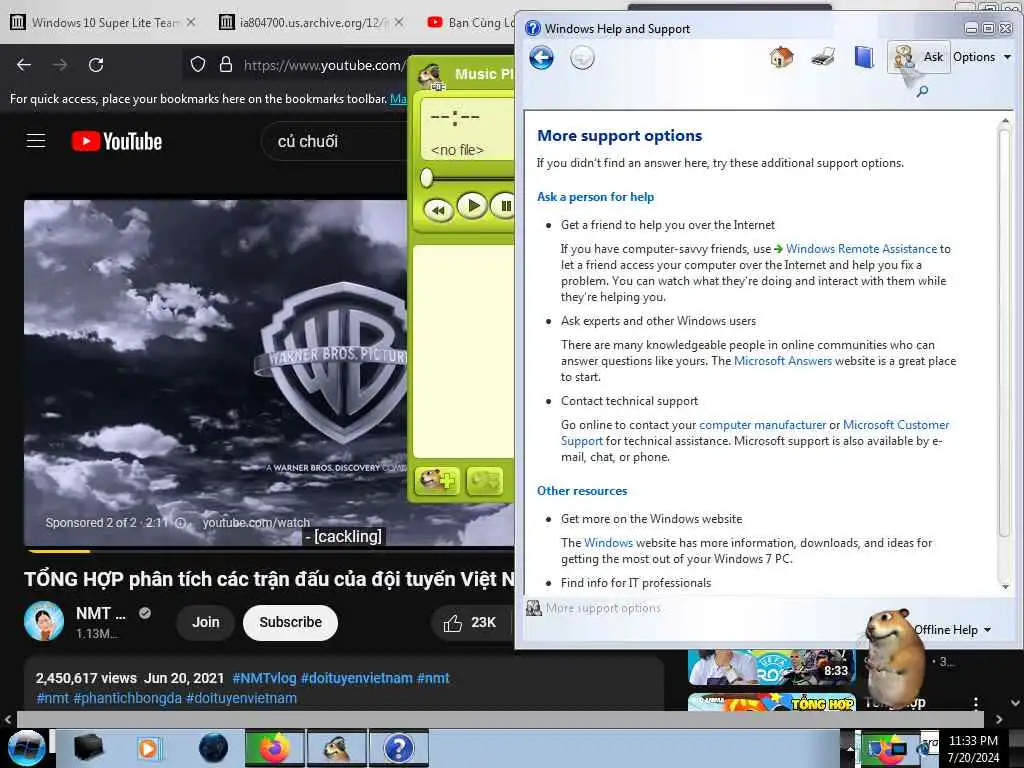Open the Windows Start menu
Image resolution: width=1024 pixels, height=768 pixels.
coord(26,748)
